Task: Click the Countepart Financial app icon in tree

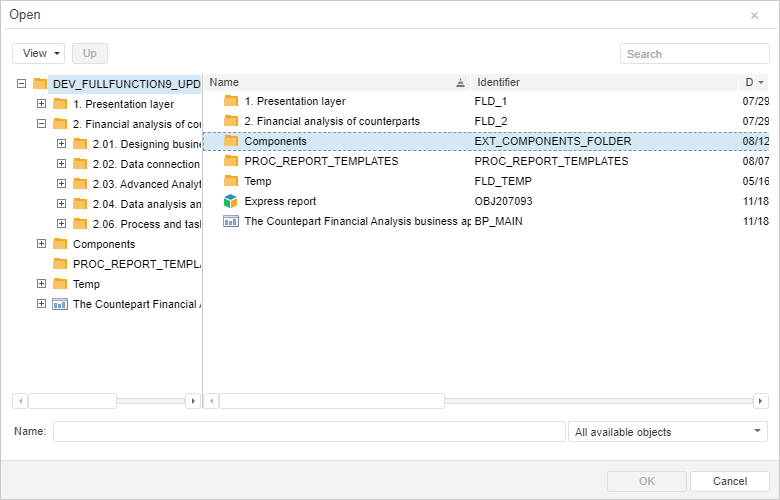Action: (60, 304)
